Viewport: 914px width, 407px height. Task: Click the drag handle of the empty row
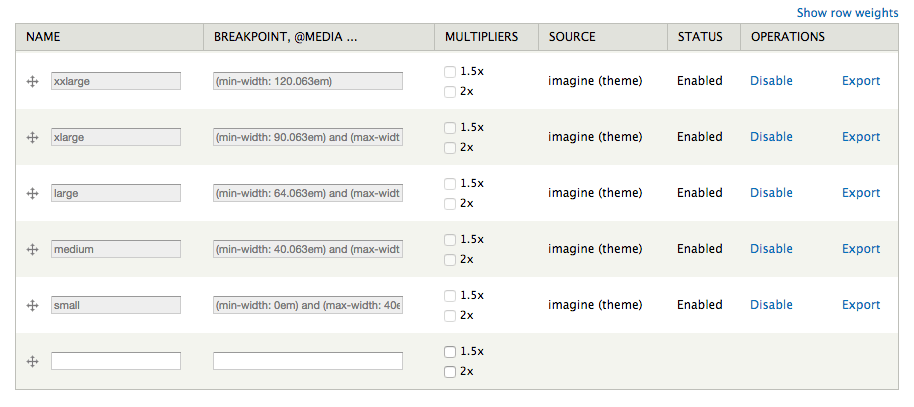click(33, 362)
